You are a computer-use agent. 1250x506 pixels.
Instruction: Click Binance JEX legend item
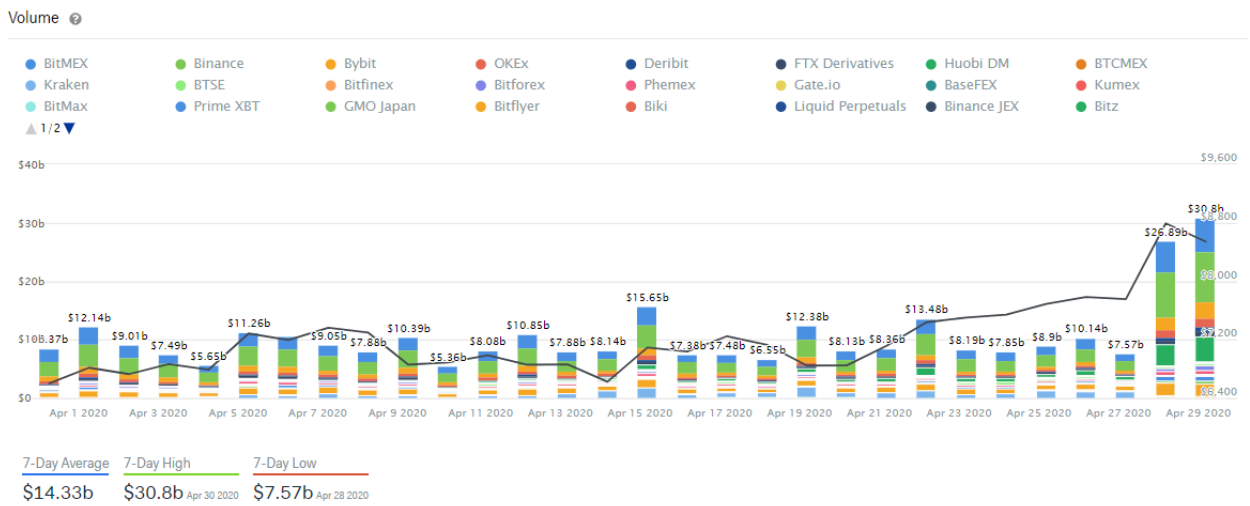(x=972, y=106)
